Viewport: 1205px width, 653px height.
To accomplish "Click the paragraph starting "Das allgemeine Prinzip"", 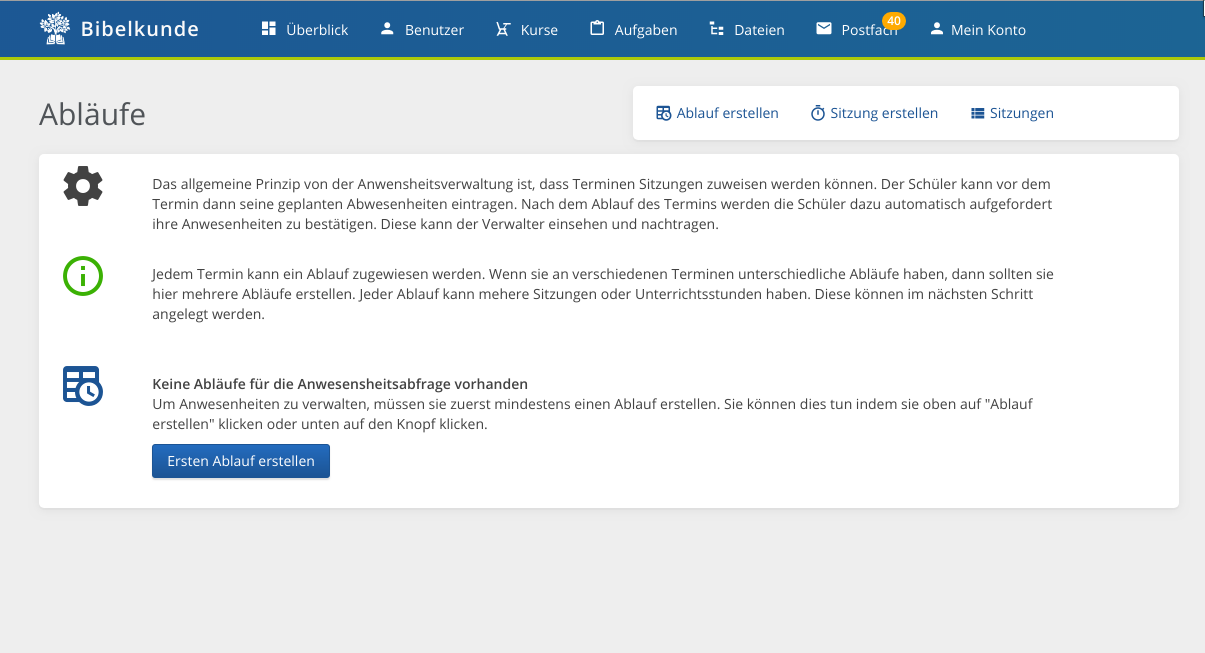I will click(602, 204).
